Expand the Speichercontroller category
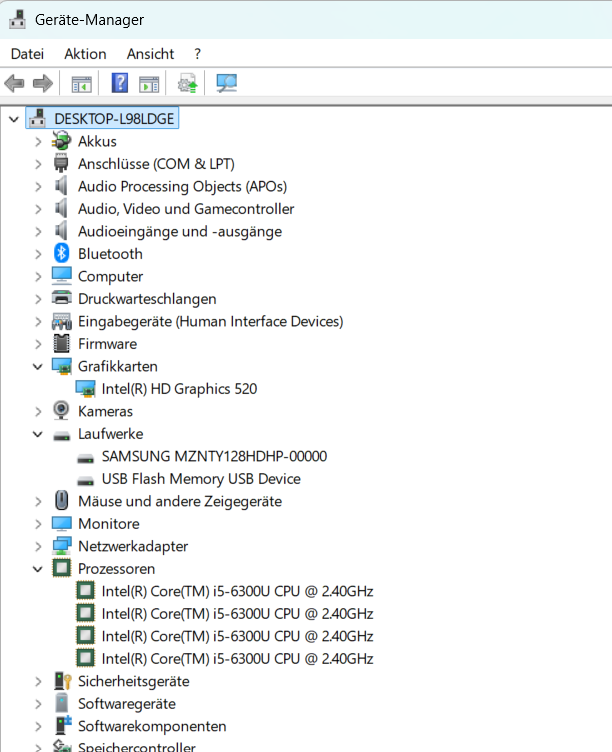 pyautogui.click(x=38, y=747)
